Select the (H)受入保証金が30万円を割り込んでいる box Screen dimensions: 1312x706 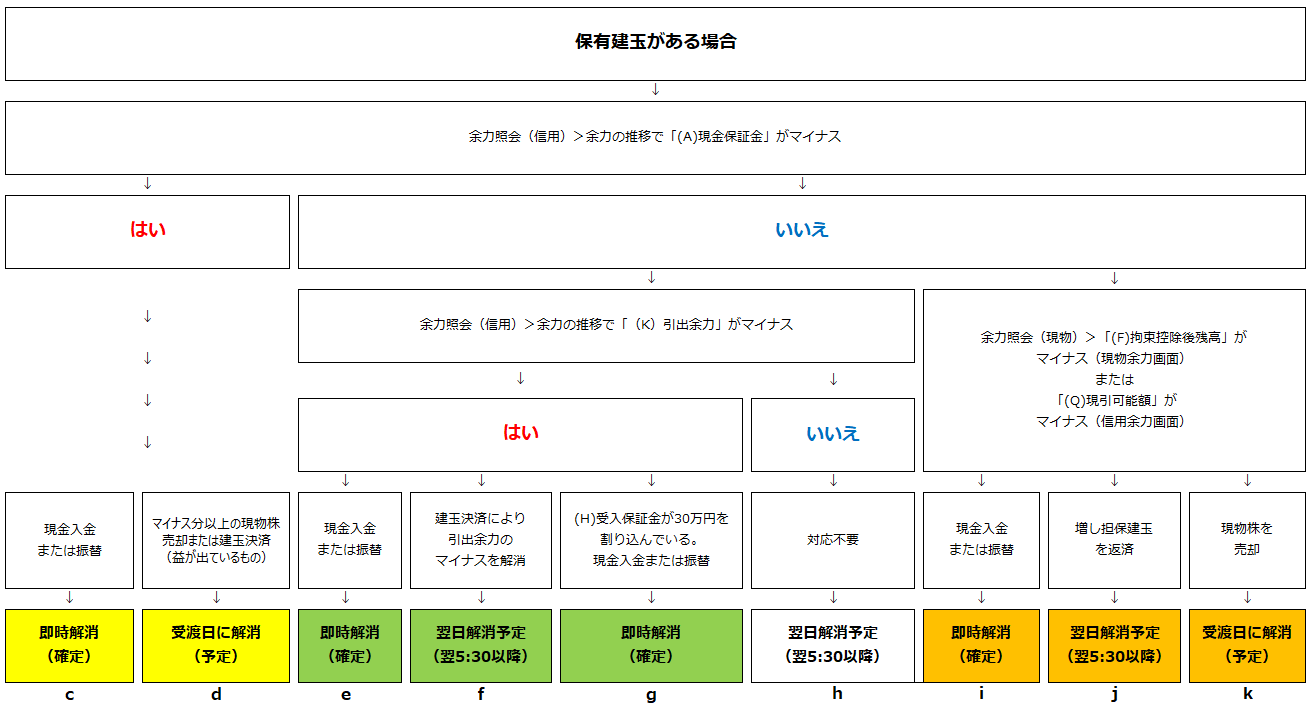(651, 539)
